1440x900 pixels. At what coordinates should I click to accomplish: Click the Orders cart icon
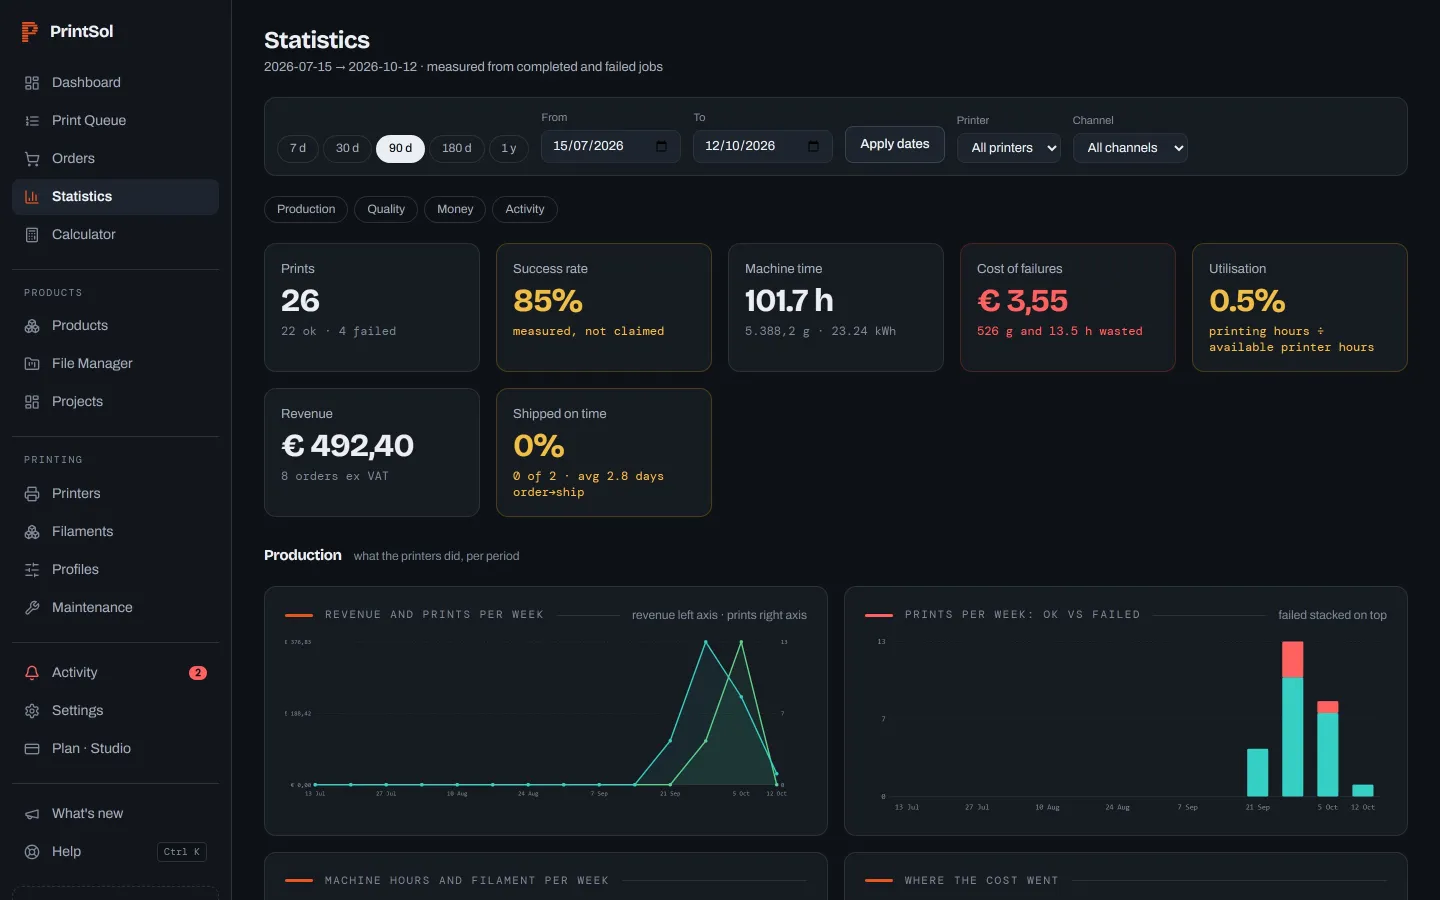pos(32,159)
